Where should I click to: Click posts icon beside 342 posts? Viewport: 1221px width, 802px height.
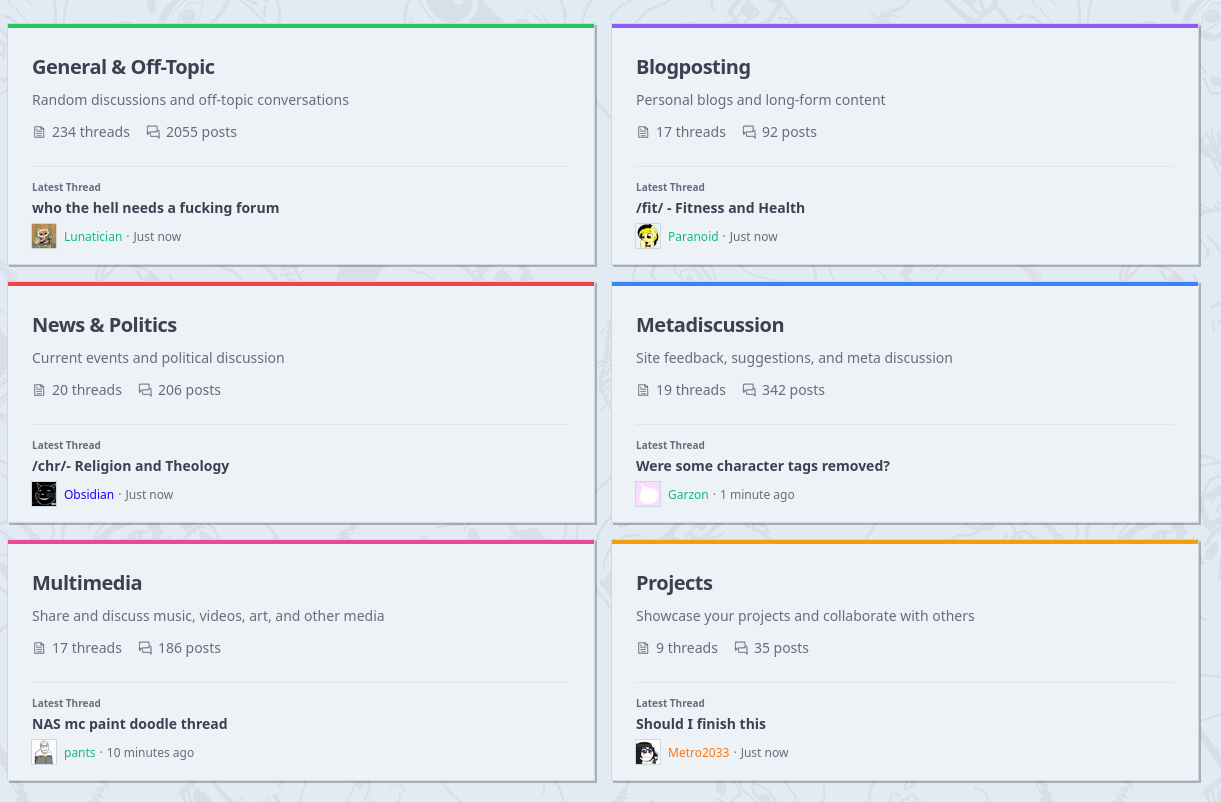749,390
